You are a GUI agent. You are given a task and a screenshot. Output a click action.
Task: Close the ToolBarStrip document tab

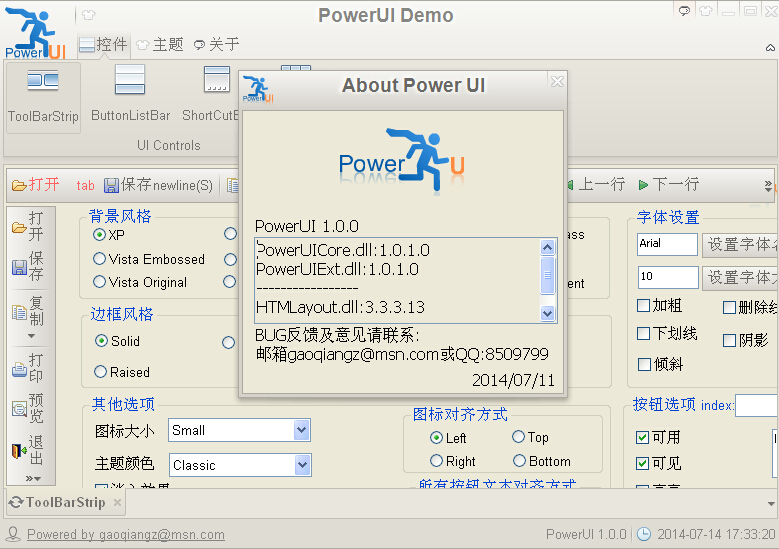pyautogui.click(x=117, y=503)
